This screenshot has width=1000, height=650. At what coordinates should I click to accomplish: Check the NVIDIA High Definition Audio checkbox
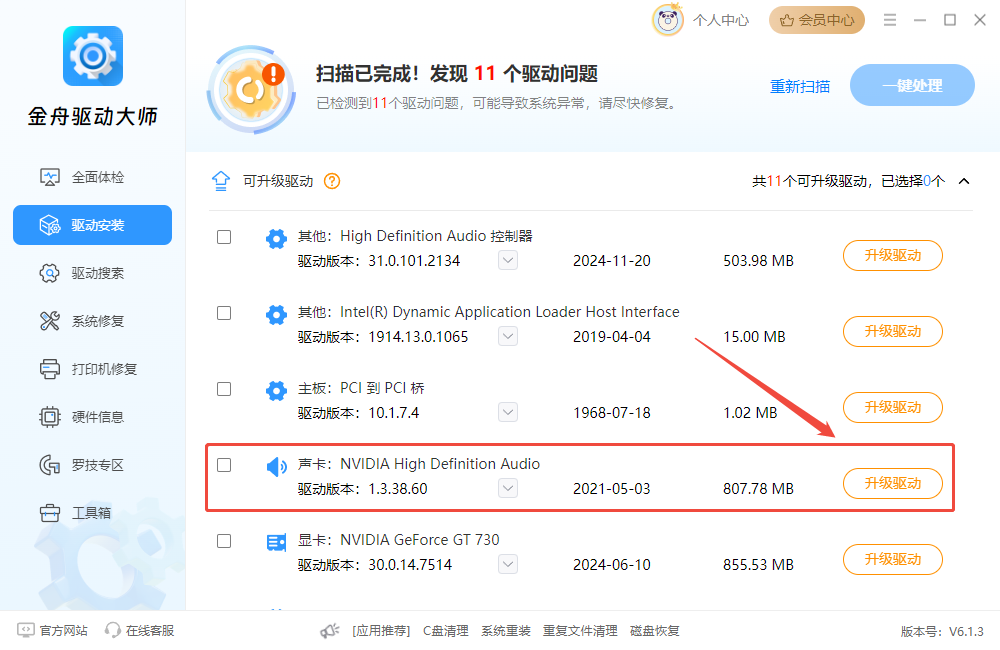tap(224, 465)
